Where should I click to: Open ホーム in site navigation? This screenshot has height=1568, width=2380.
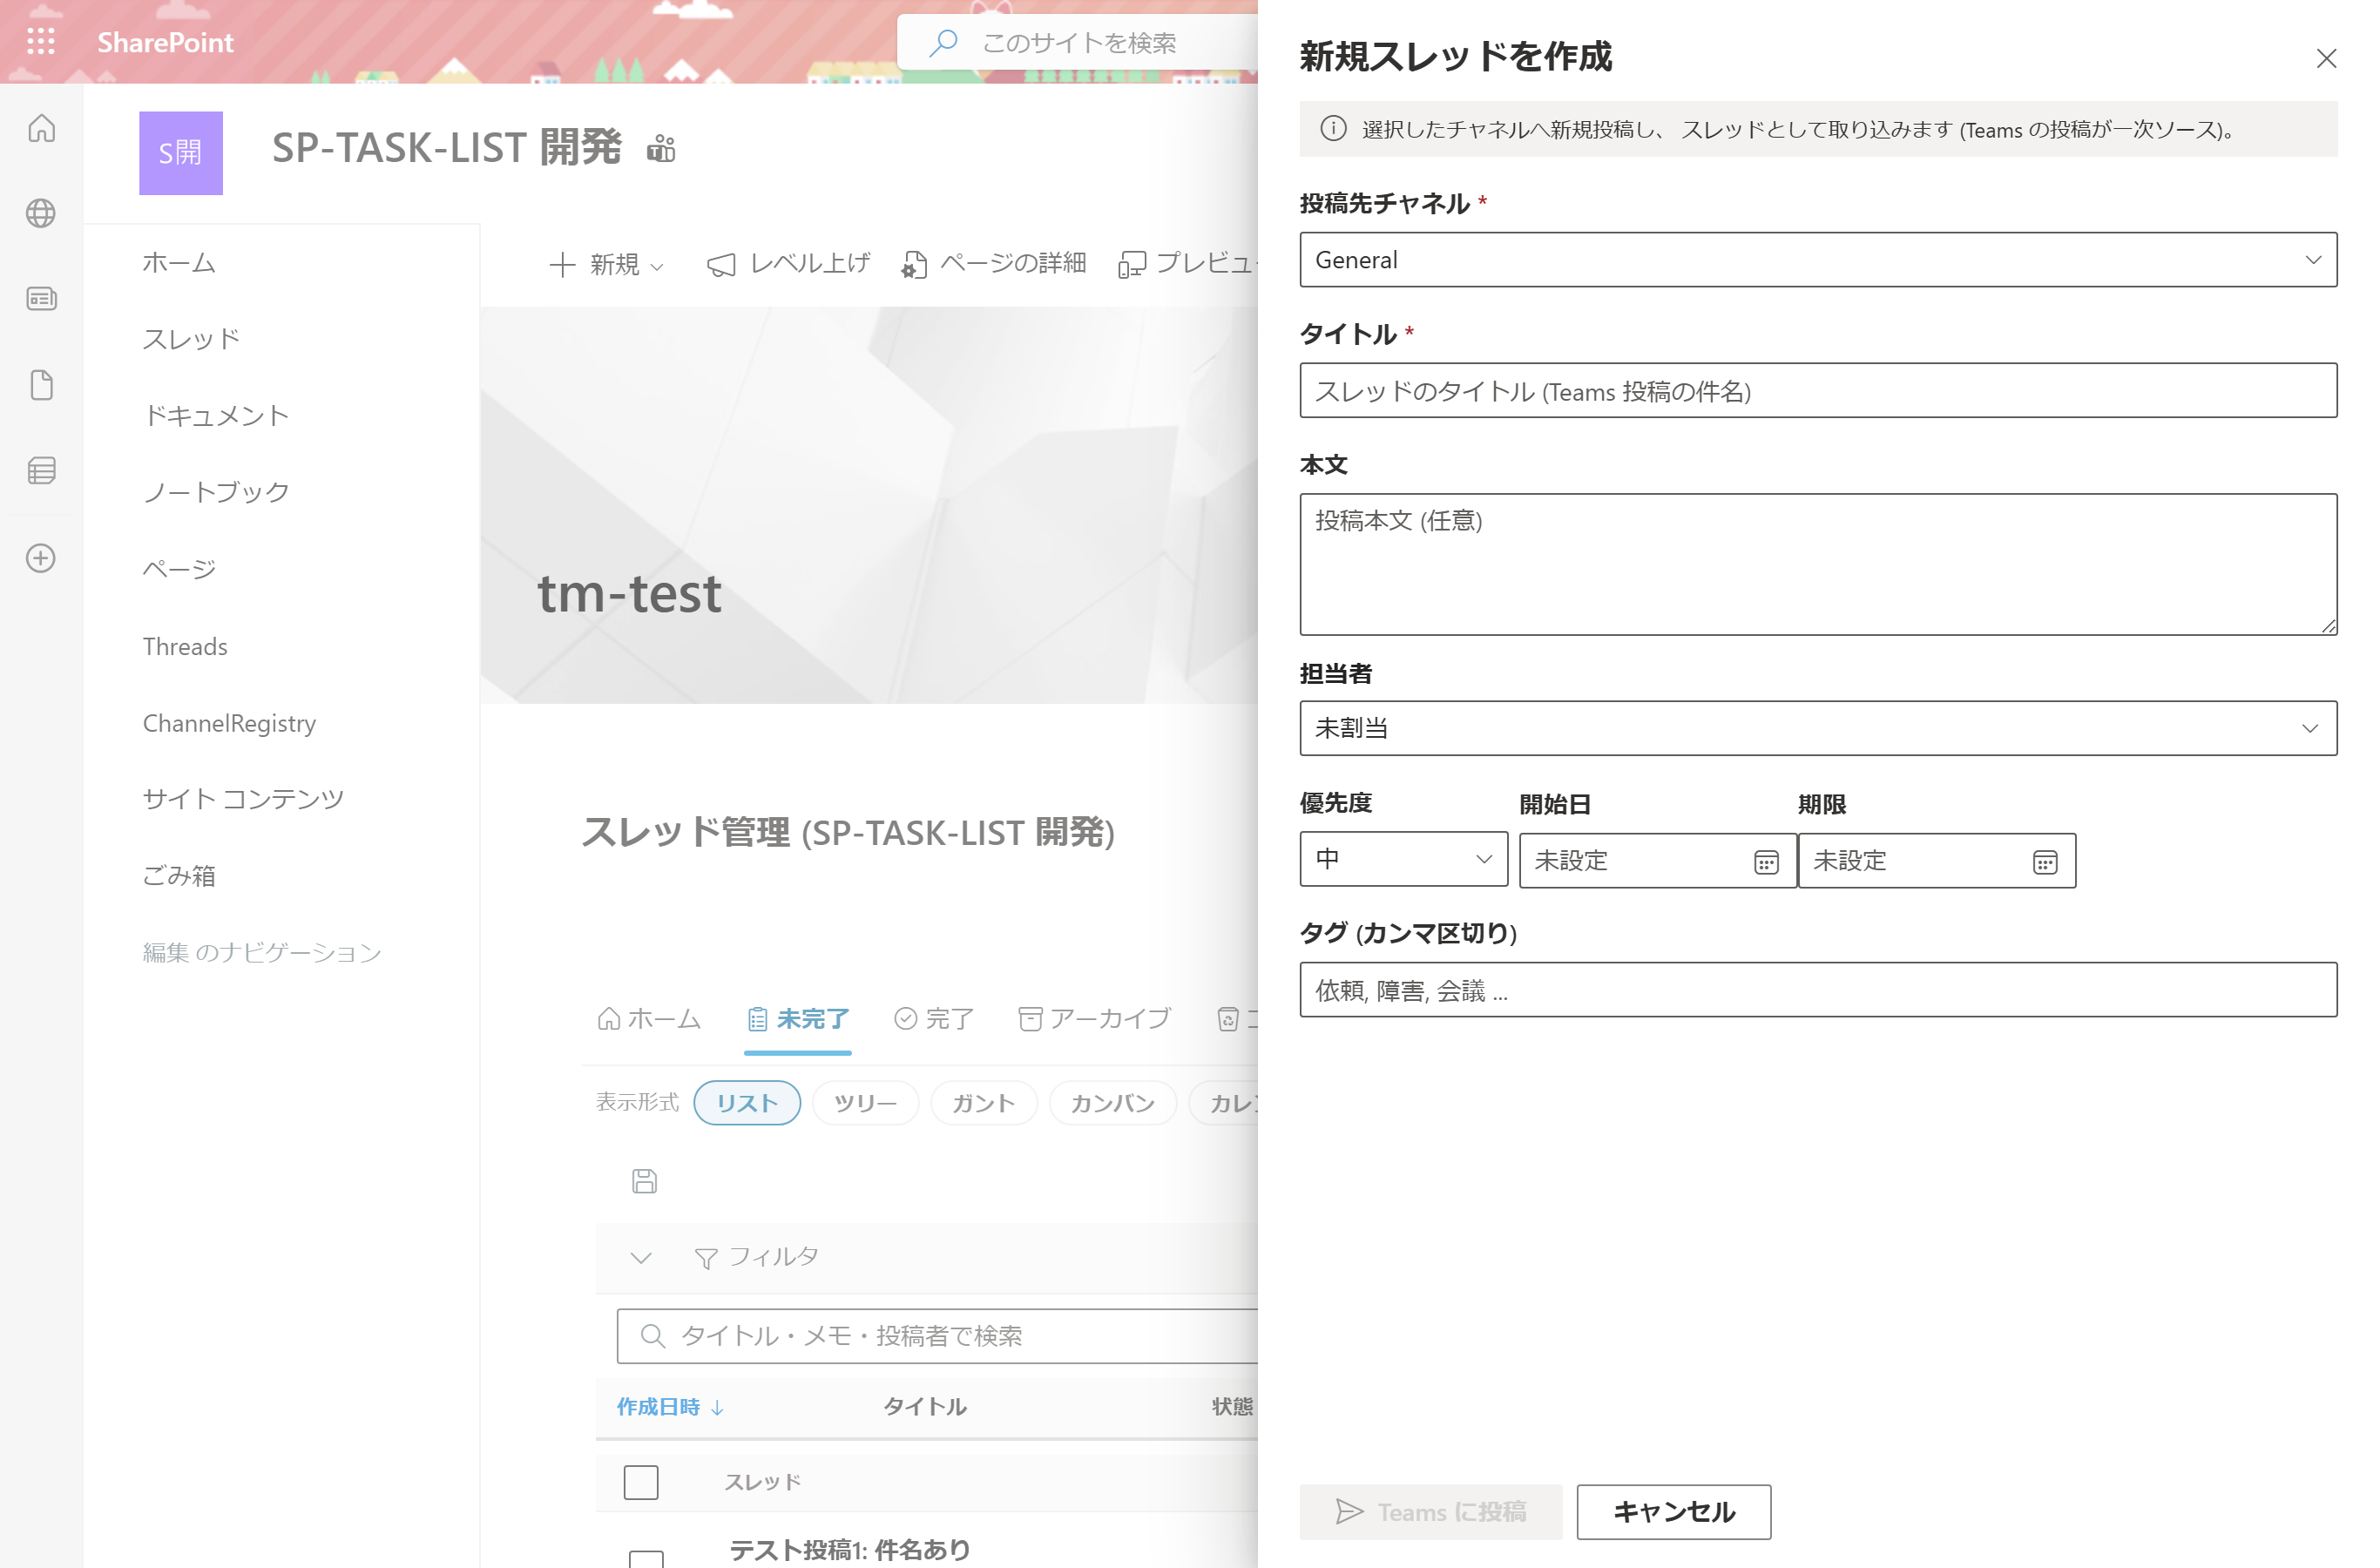click(x=179, y=263)
